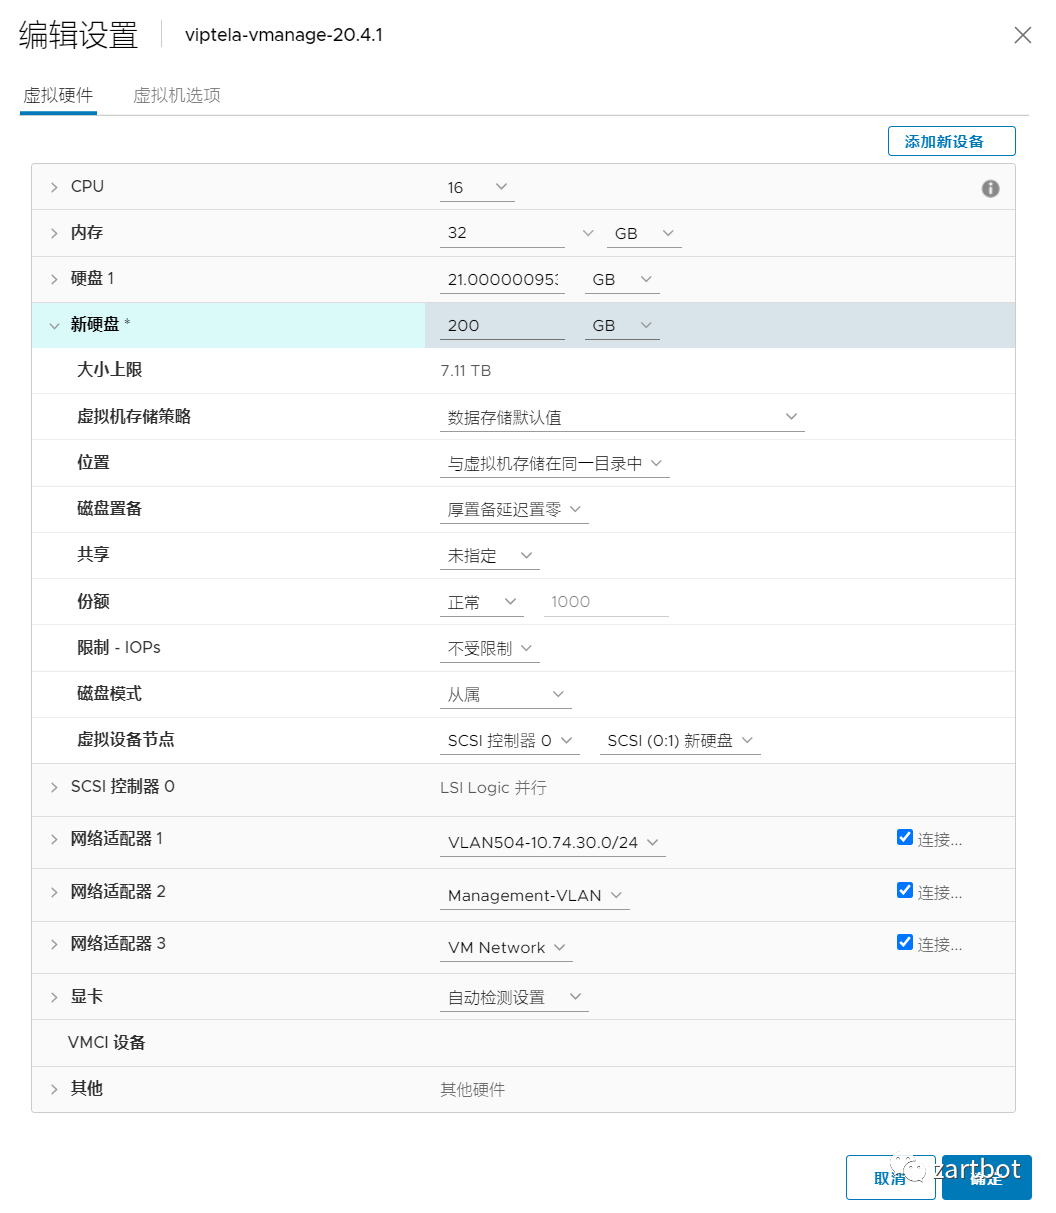Open VM Network dropdown
This screenshot has height=1213, width=1056.
(506, 948)
